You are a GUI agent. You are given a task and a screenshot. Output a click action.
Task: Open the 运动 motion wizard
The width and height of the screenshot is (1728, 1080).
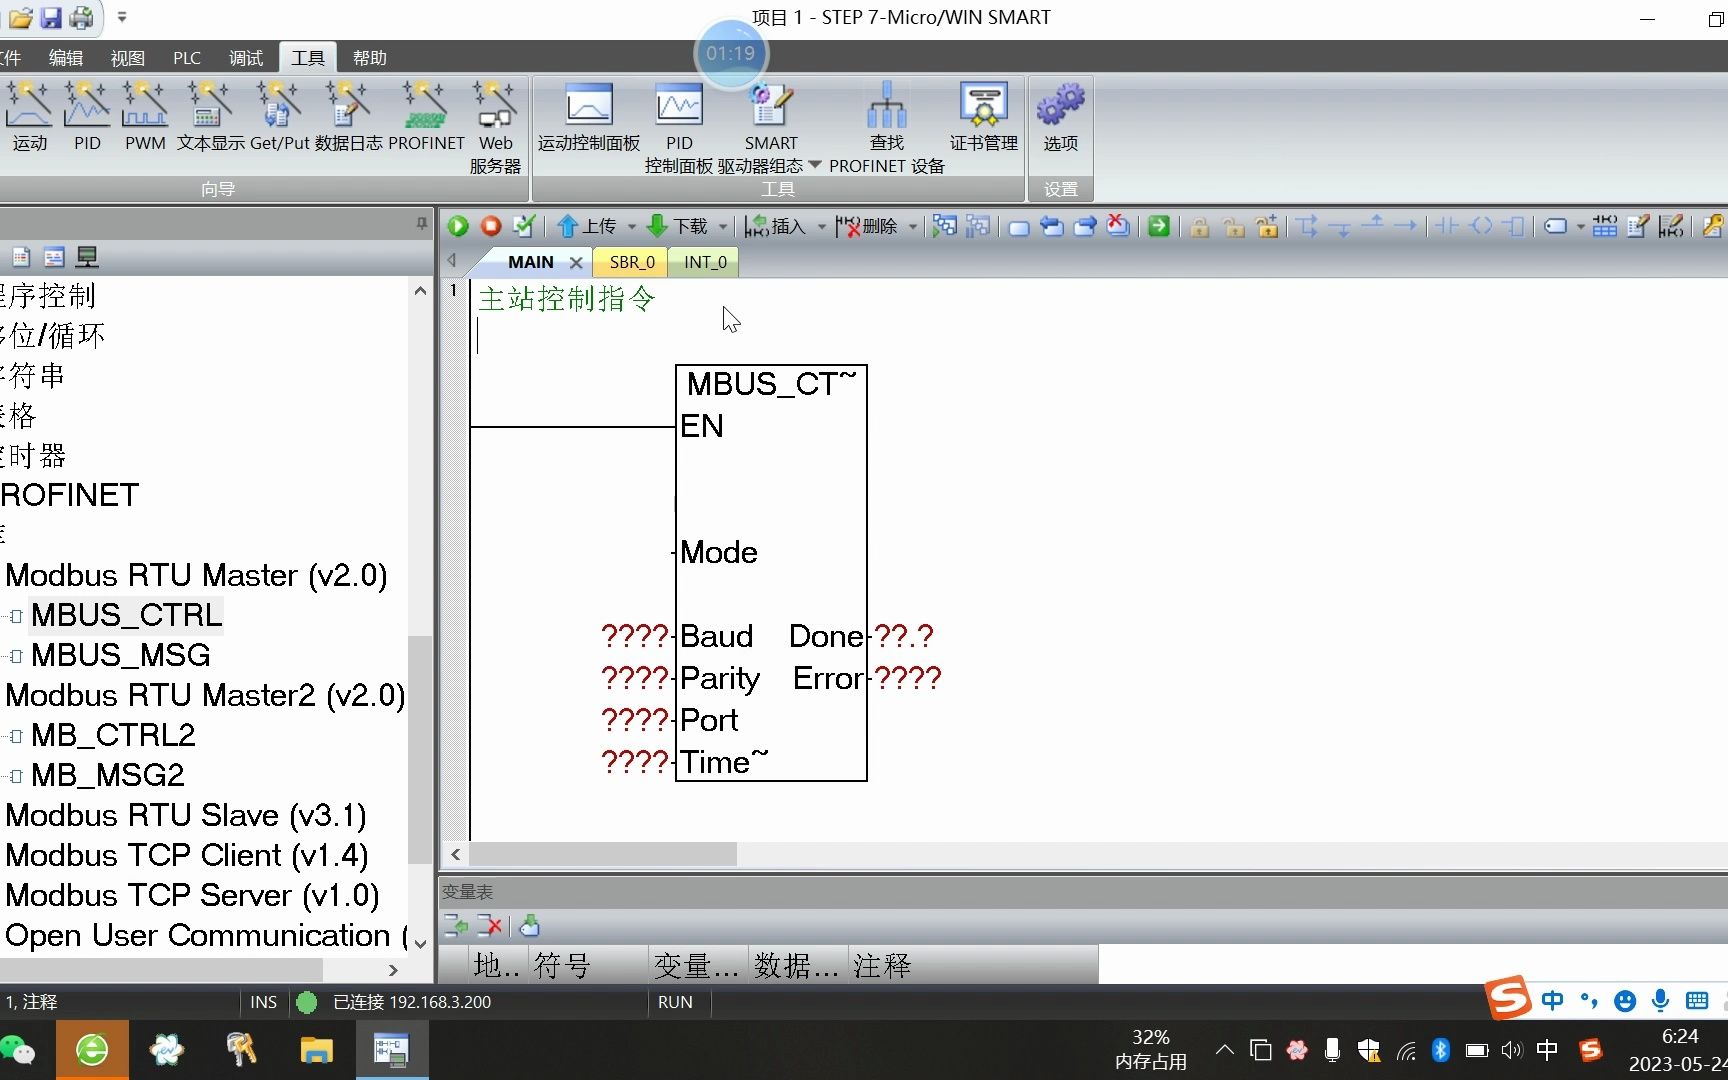tap(29, 117)
